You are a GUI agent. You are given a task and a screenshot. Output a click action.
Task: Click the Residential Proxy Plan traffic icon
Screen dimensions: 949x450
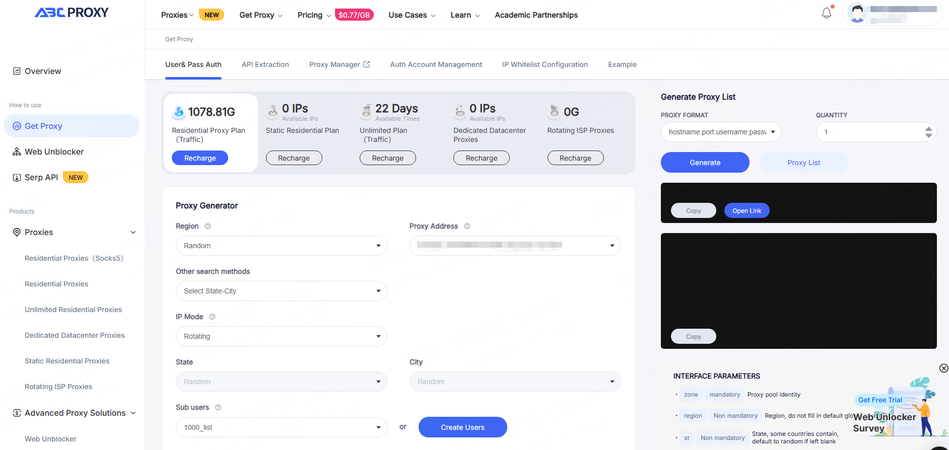[179, 112]
